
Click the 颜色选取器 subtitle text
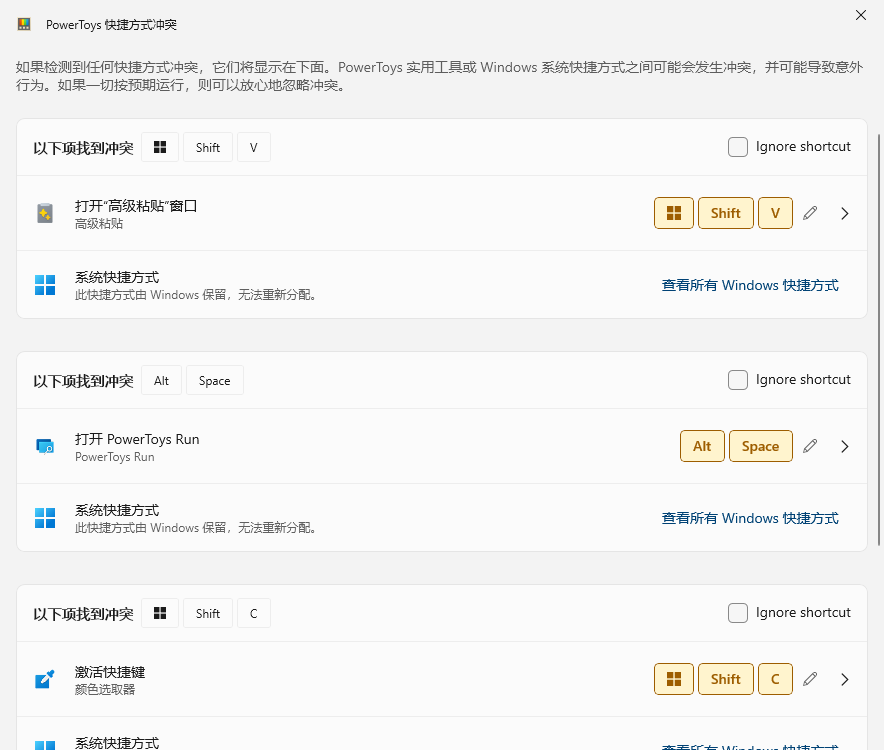[x=105, y=690]
